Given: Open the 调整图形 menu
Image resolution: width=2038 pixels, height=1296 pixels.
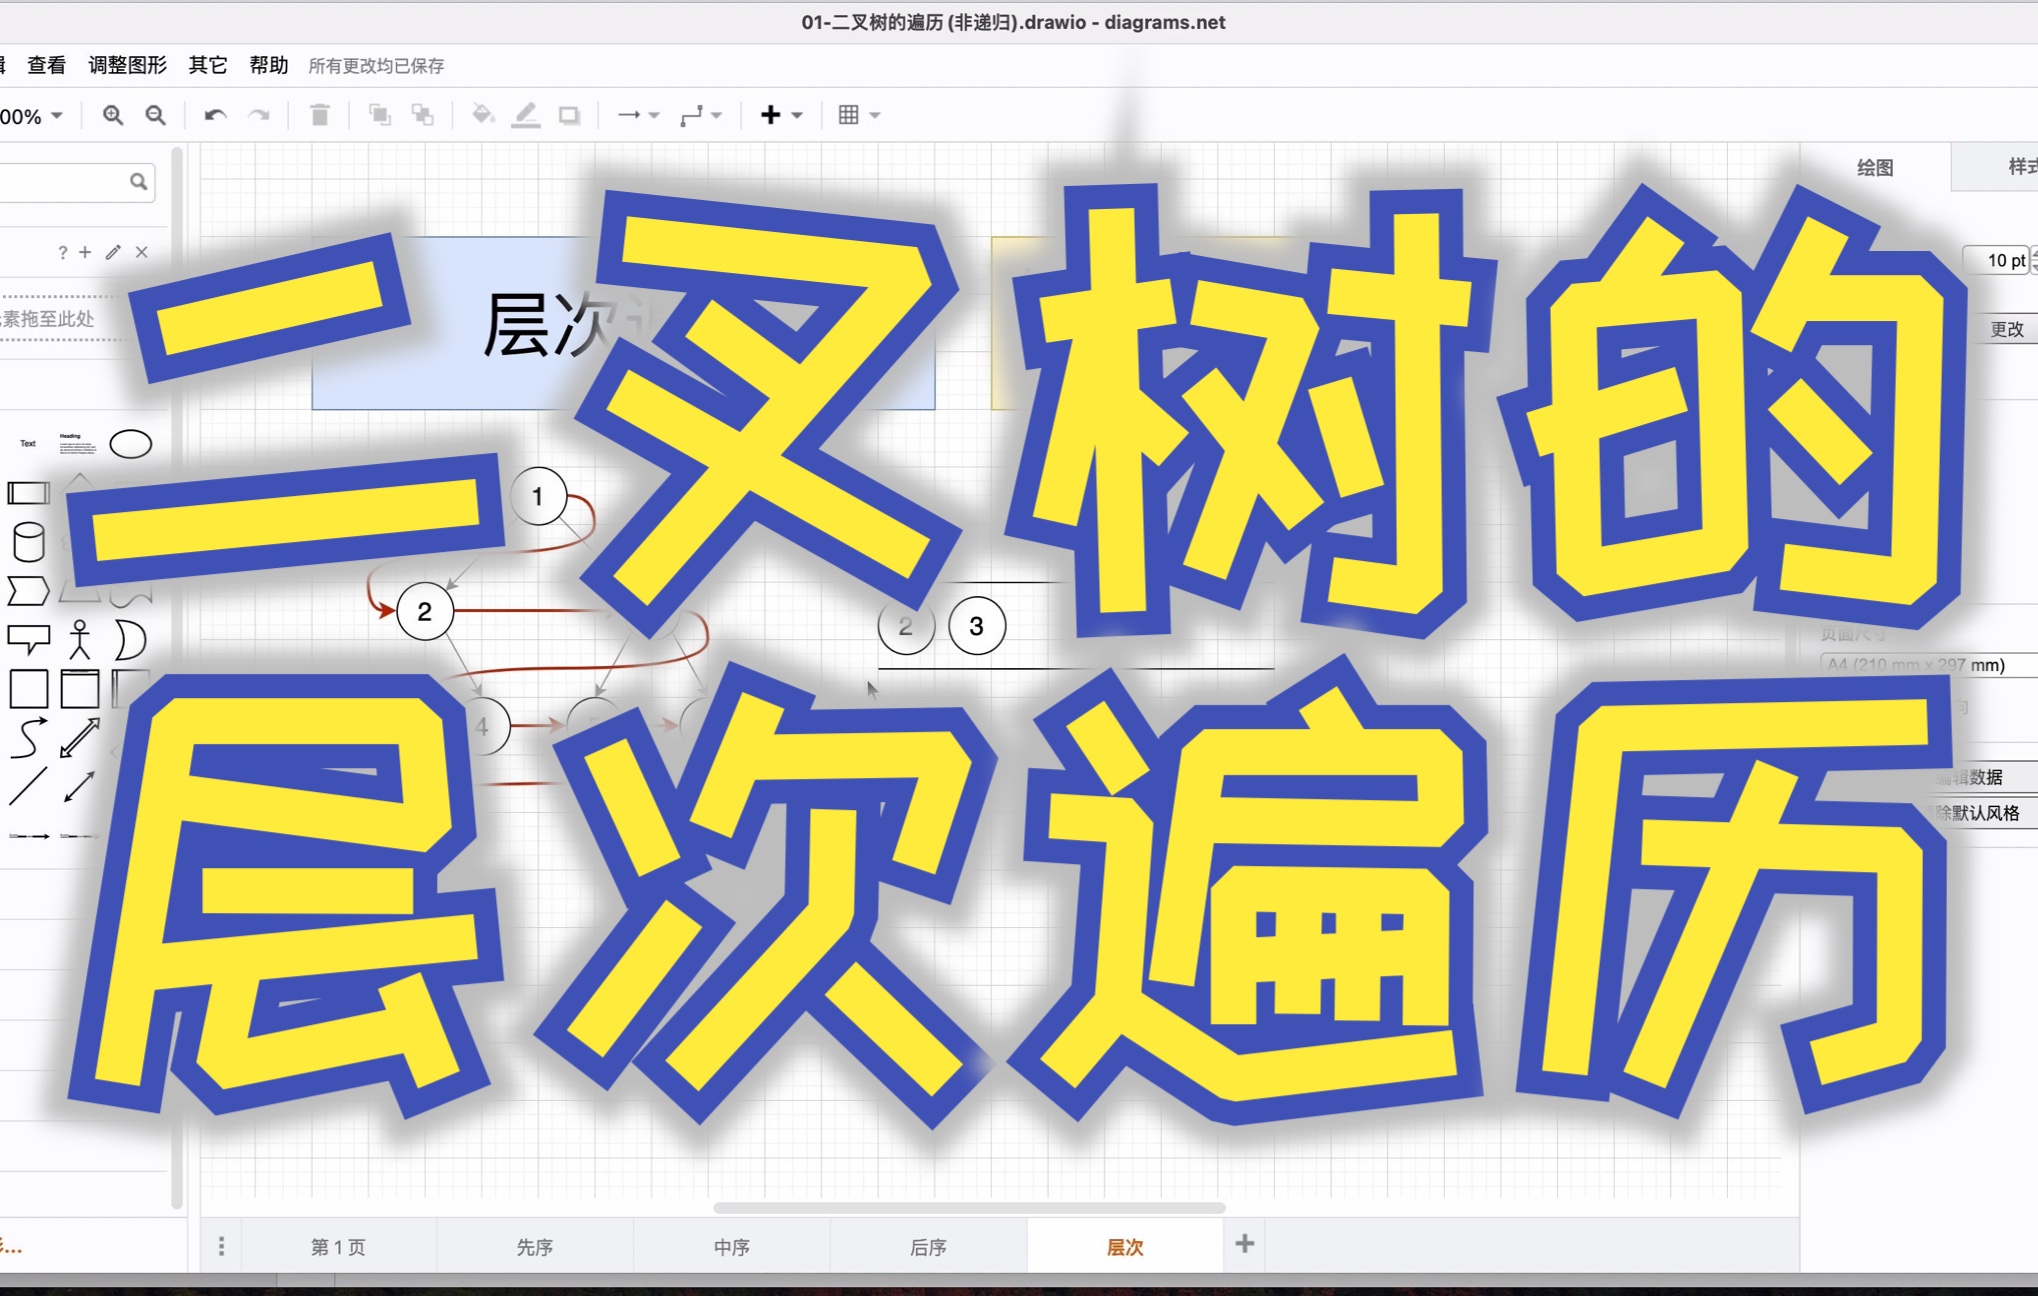Looking at the screenshot, I should click(x=127, y=65).
